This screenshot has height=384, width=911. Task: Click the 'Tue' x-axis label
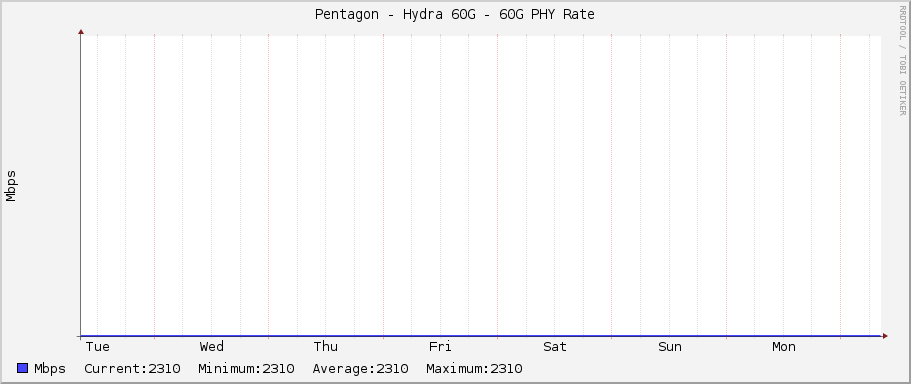tap(98, 347)
